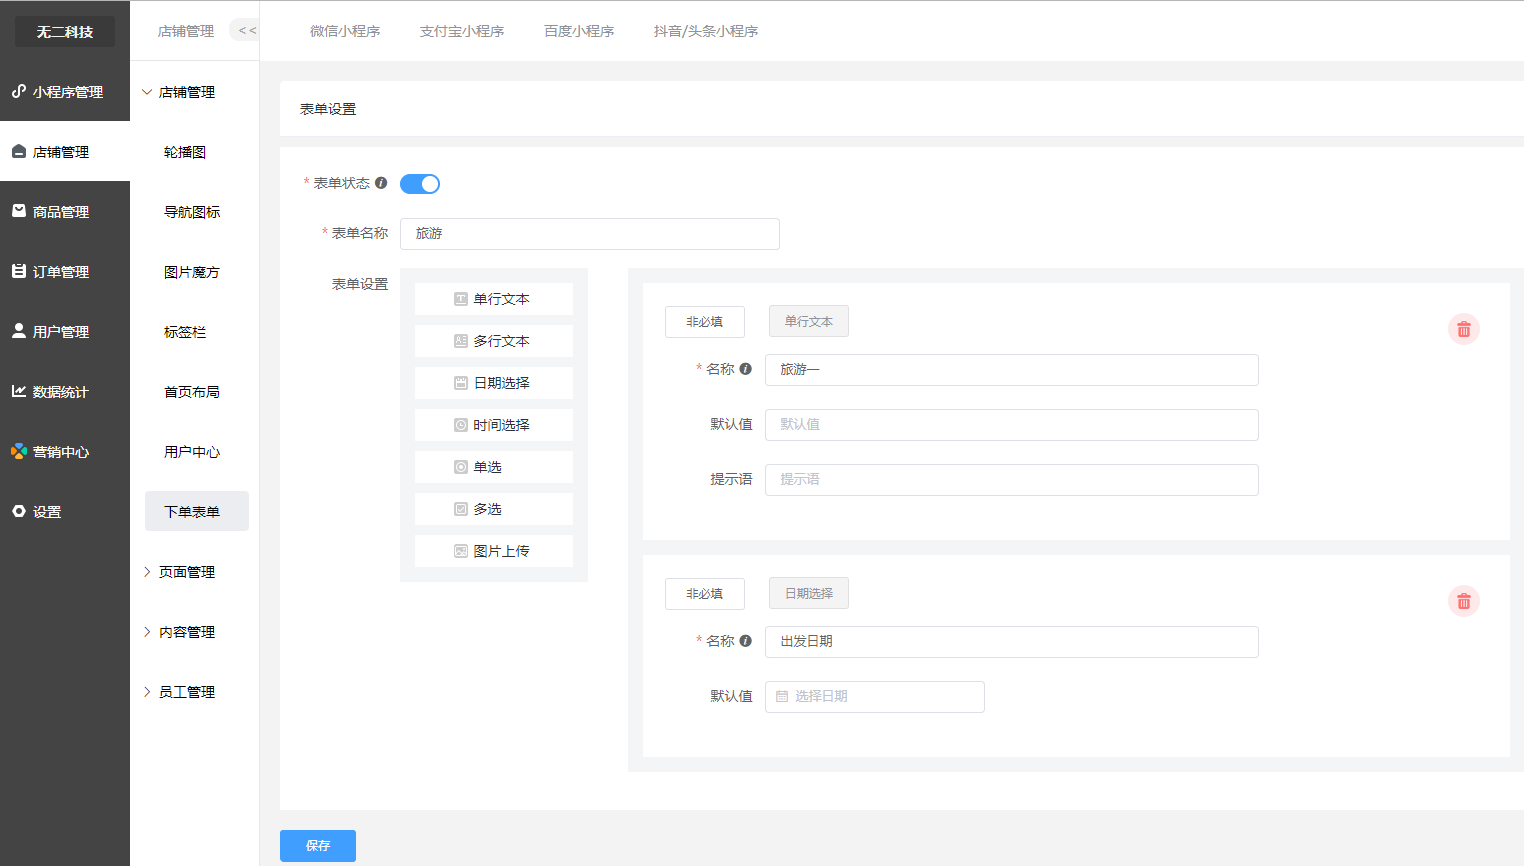
Task: Click the 设置 gear icon
Action: [19, 511]
